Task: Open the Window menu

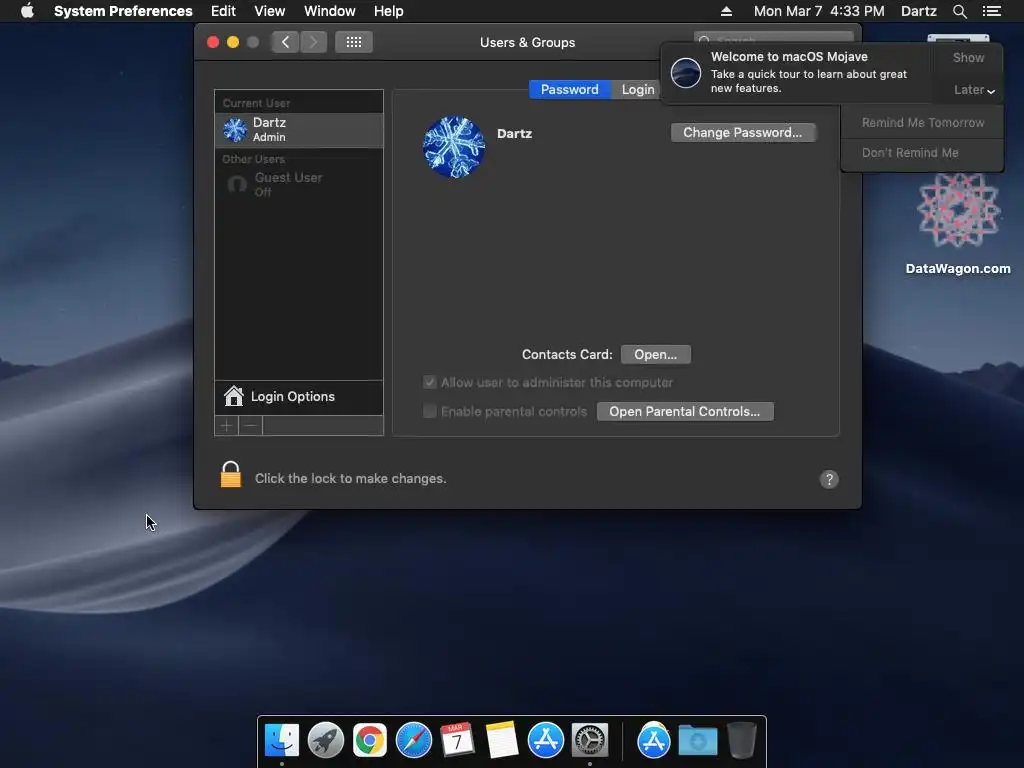Action: (x=330, y=11)
